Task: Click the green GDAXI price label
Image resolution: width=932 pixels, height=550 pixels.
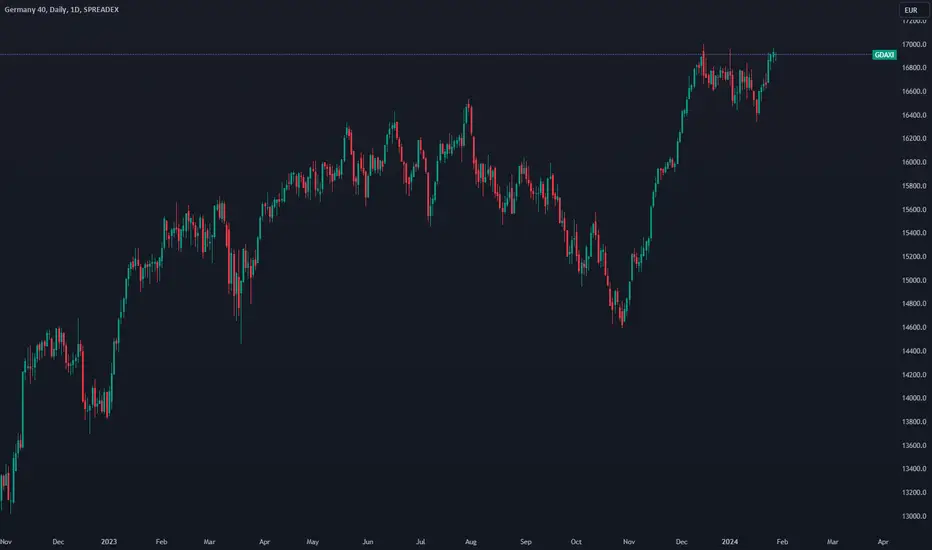Action: (884, 55)
